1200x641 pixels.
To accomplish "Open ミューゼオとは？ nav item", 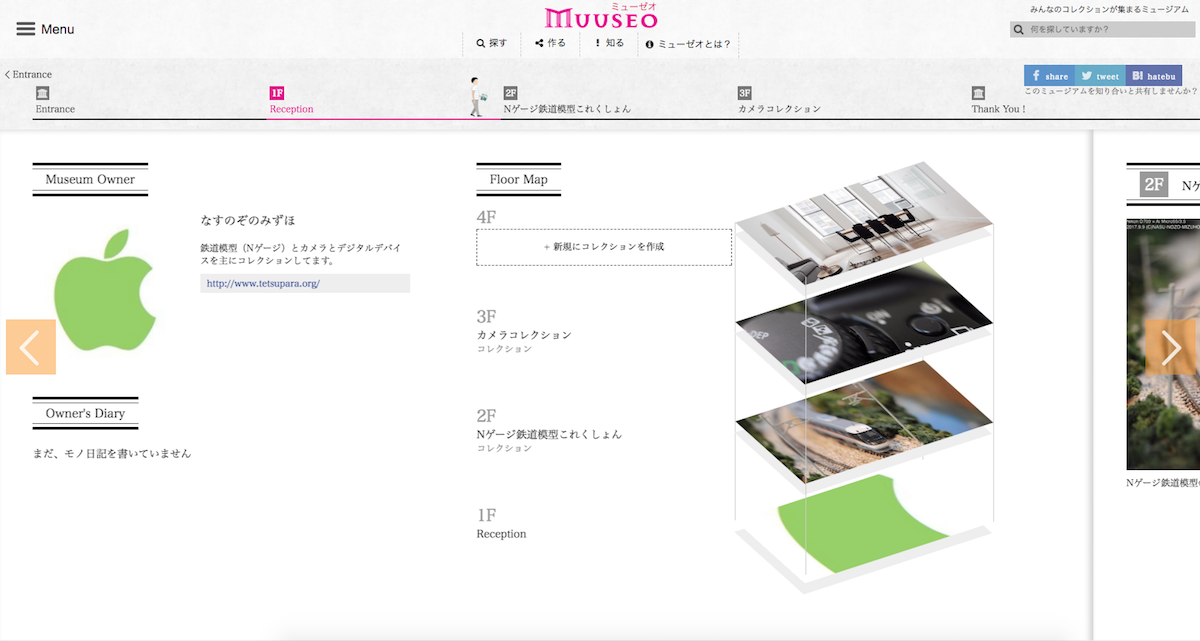I will pyautogui.click(x=688, y=44).
